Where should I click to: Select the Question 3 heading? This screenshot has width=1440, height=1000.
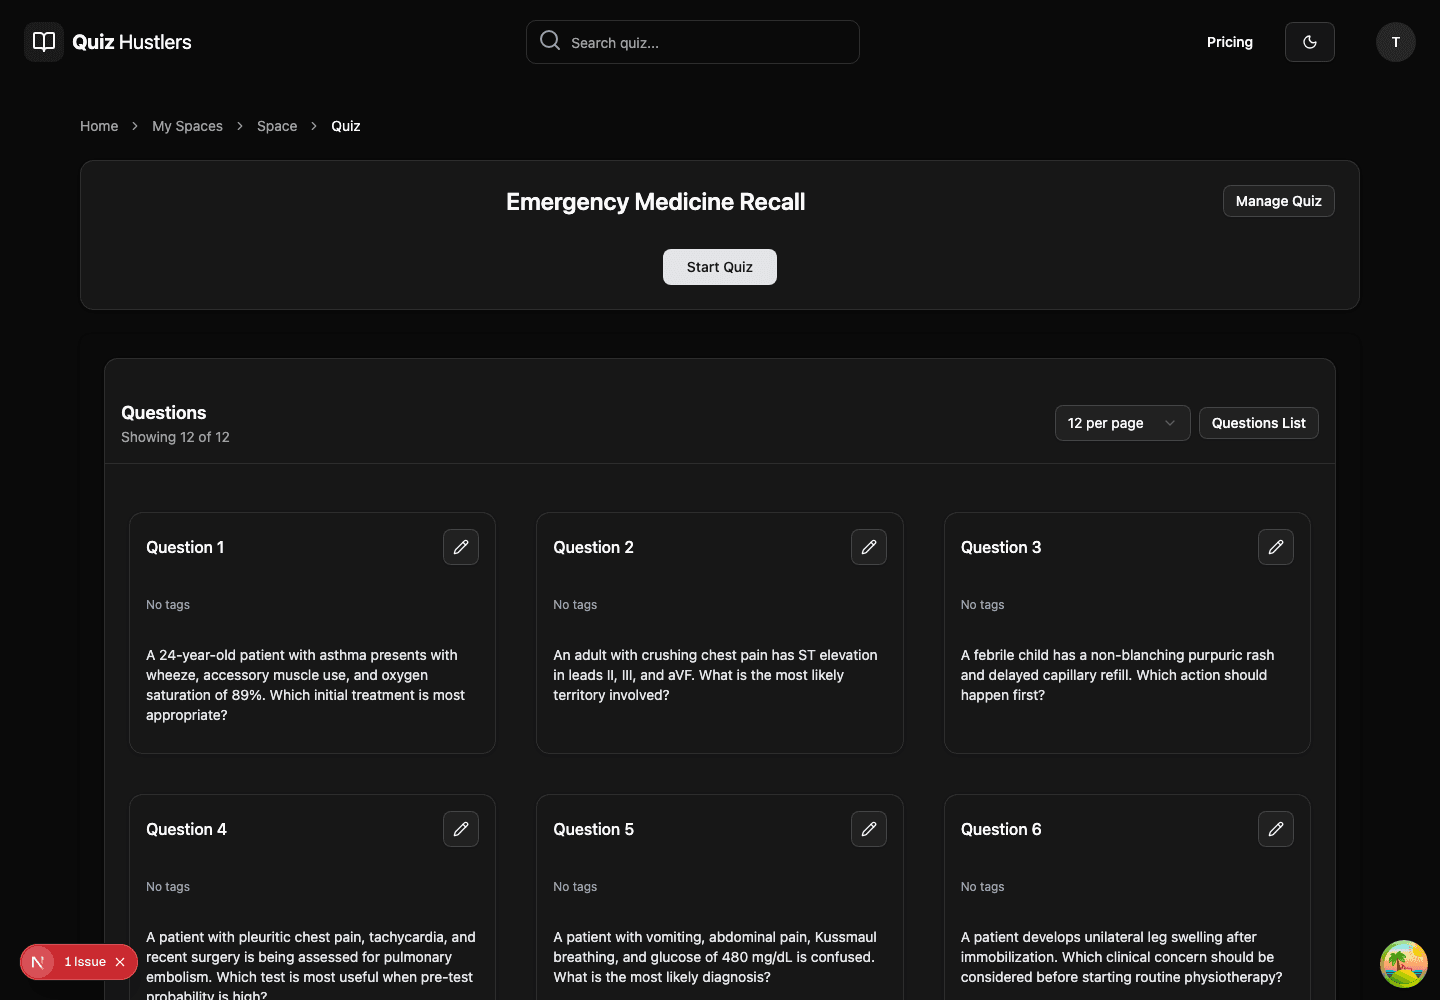[x=1001, y=547]
